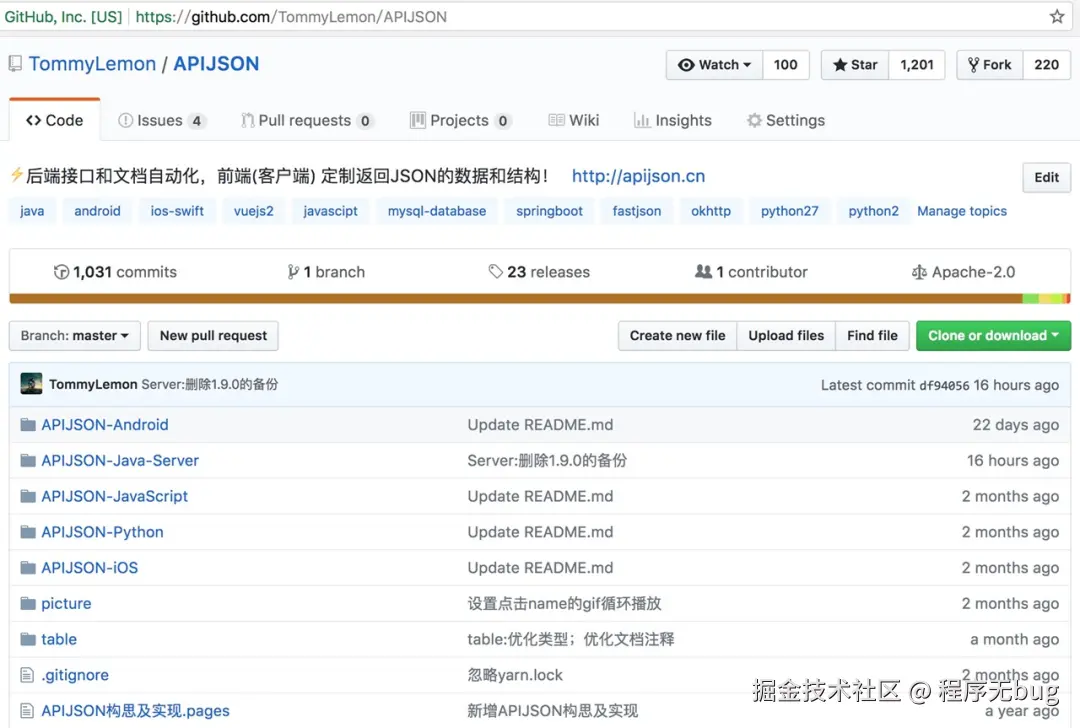Click the folder icon next to APIJSON-Android
This screenshot has width=1080, height=728.
click(x=28, y=424)
